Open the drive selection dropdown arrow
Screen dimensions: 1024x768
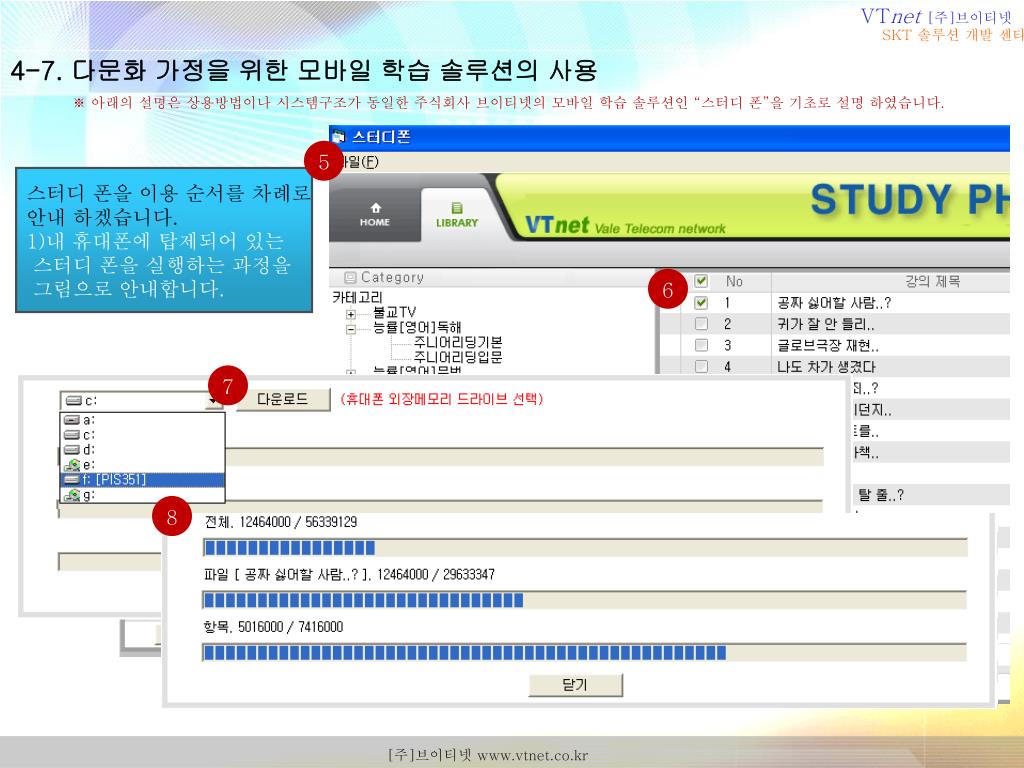pyautogui.click(x=214, y=400)
